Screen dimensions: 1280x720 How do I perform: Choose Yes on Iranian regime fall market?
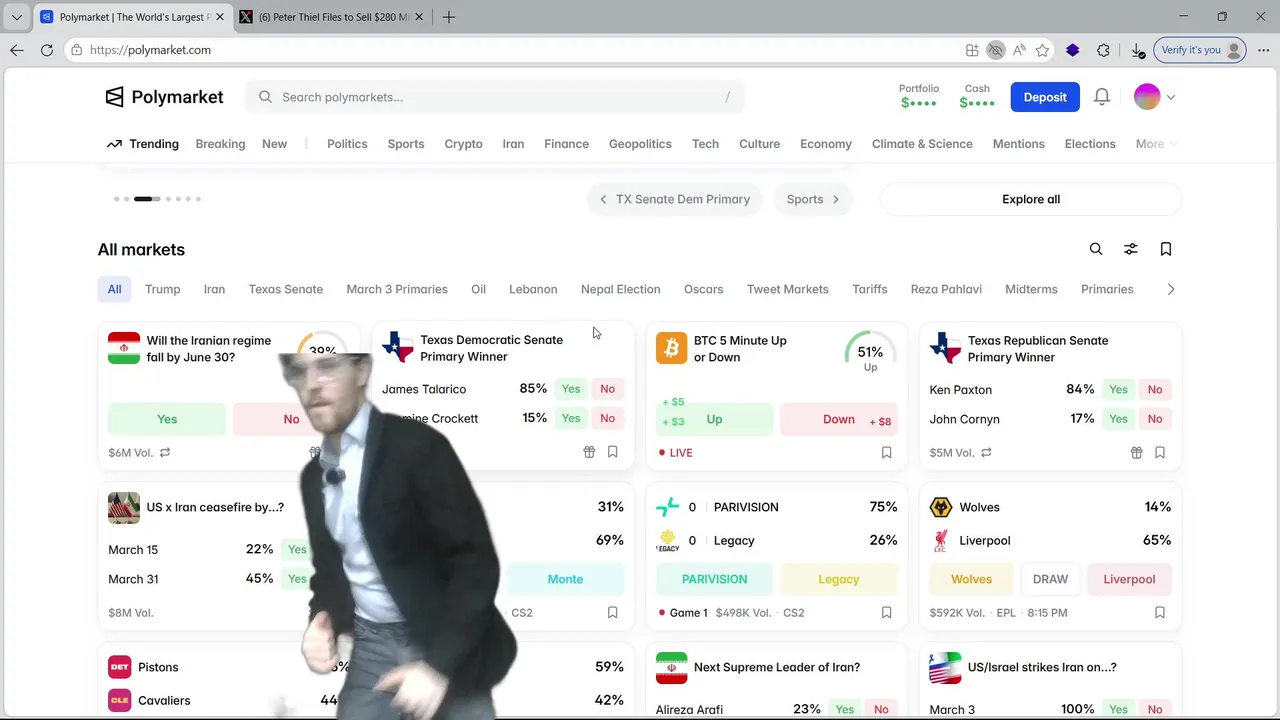167,419
